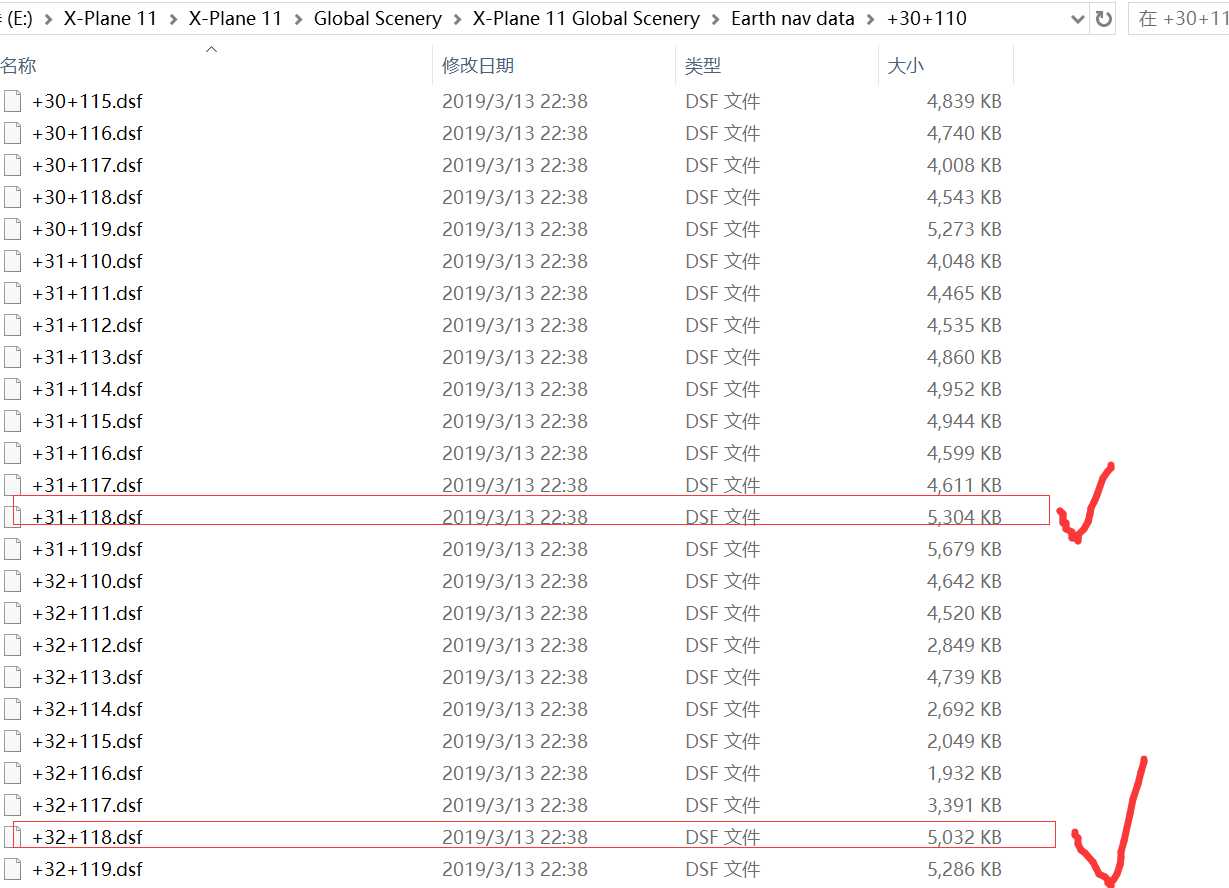The height and width of the screenshot is (888, 1229).
Task: Click the file icon of +32+110.dsf
Action: click(x=12, y=581)
